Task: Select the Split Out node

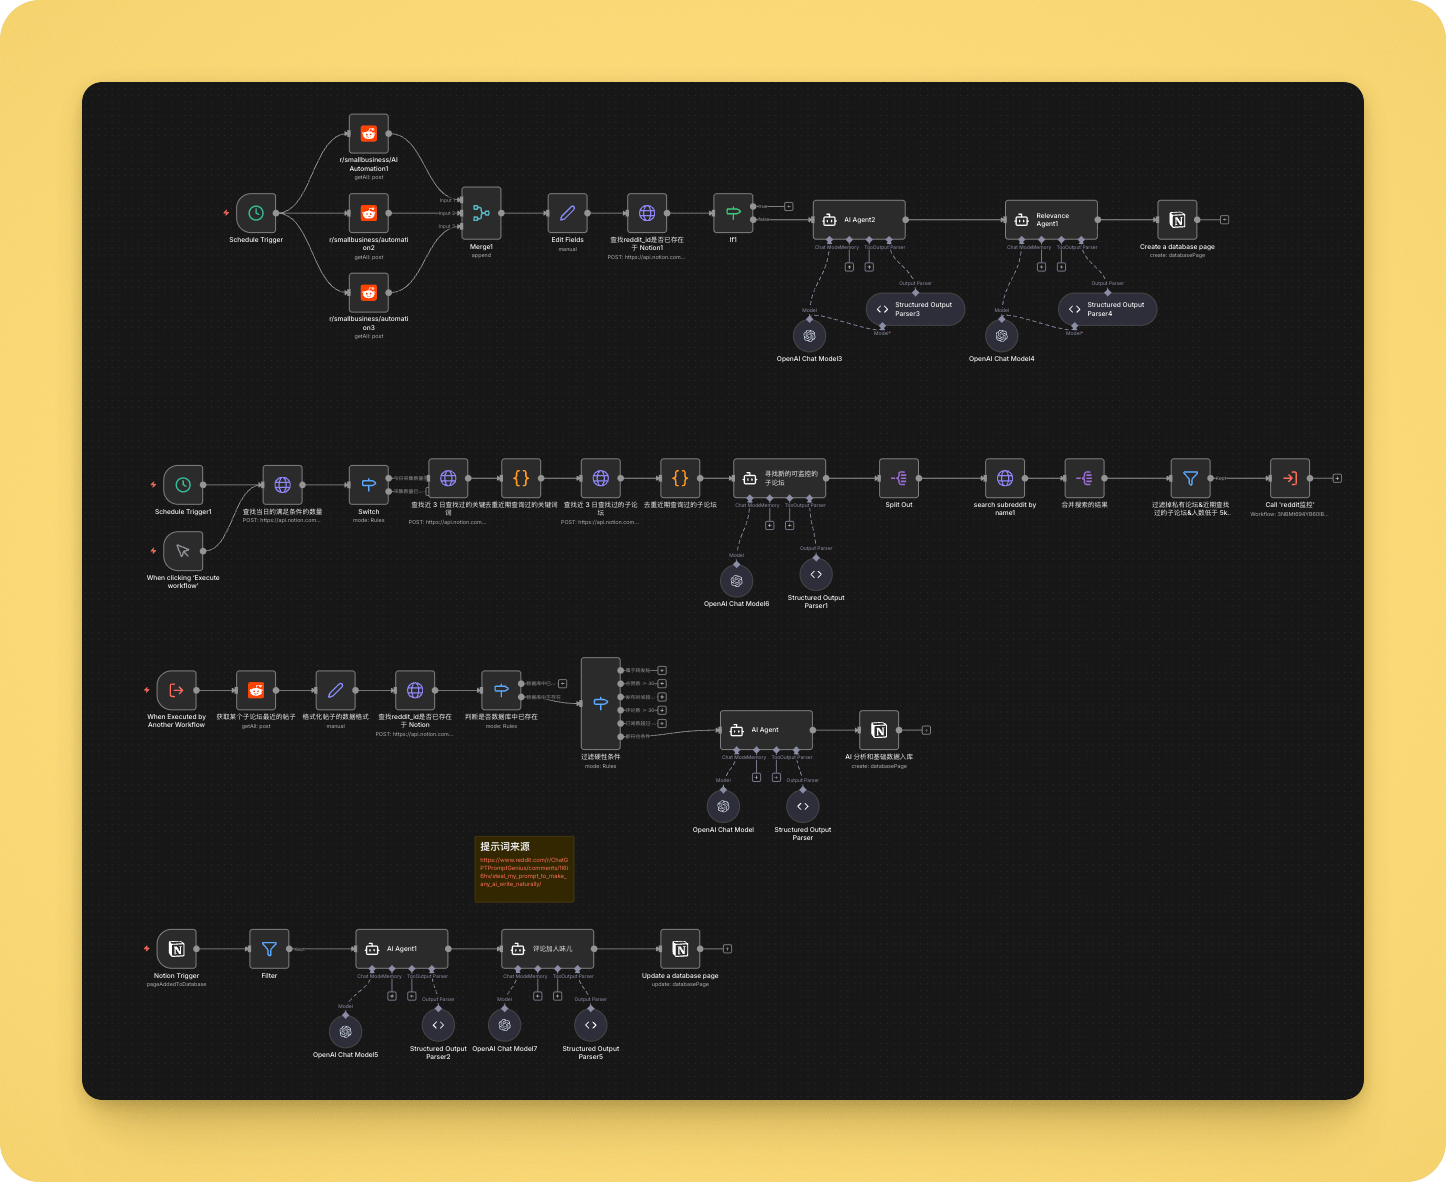Action: [x=898, y=479]
